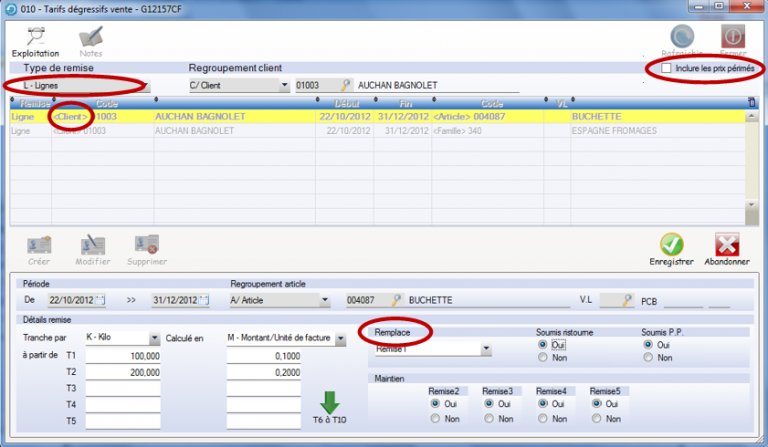Click the Enregistrer green checkmark icon
The image size is (768, 447).
671,247
